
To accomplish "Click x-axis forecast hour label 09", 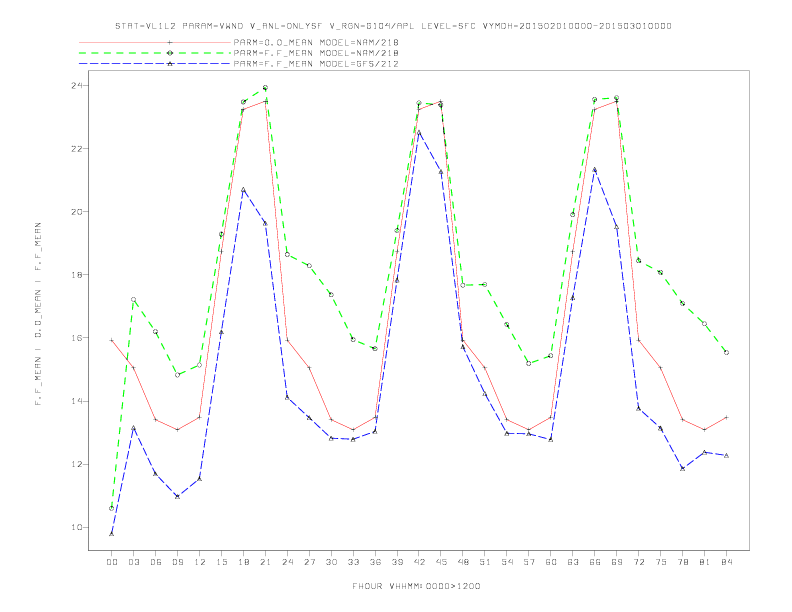I will [x=177, y=562].
